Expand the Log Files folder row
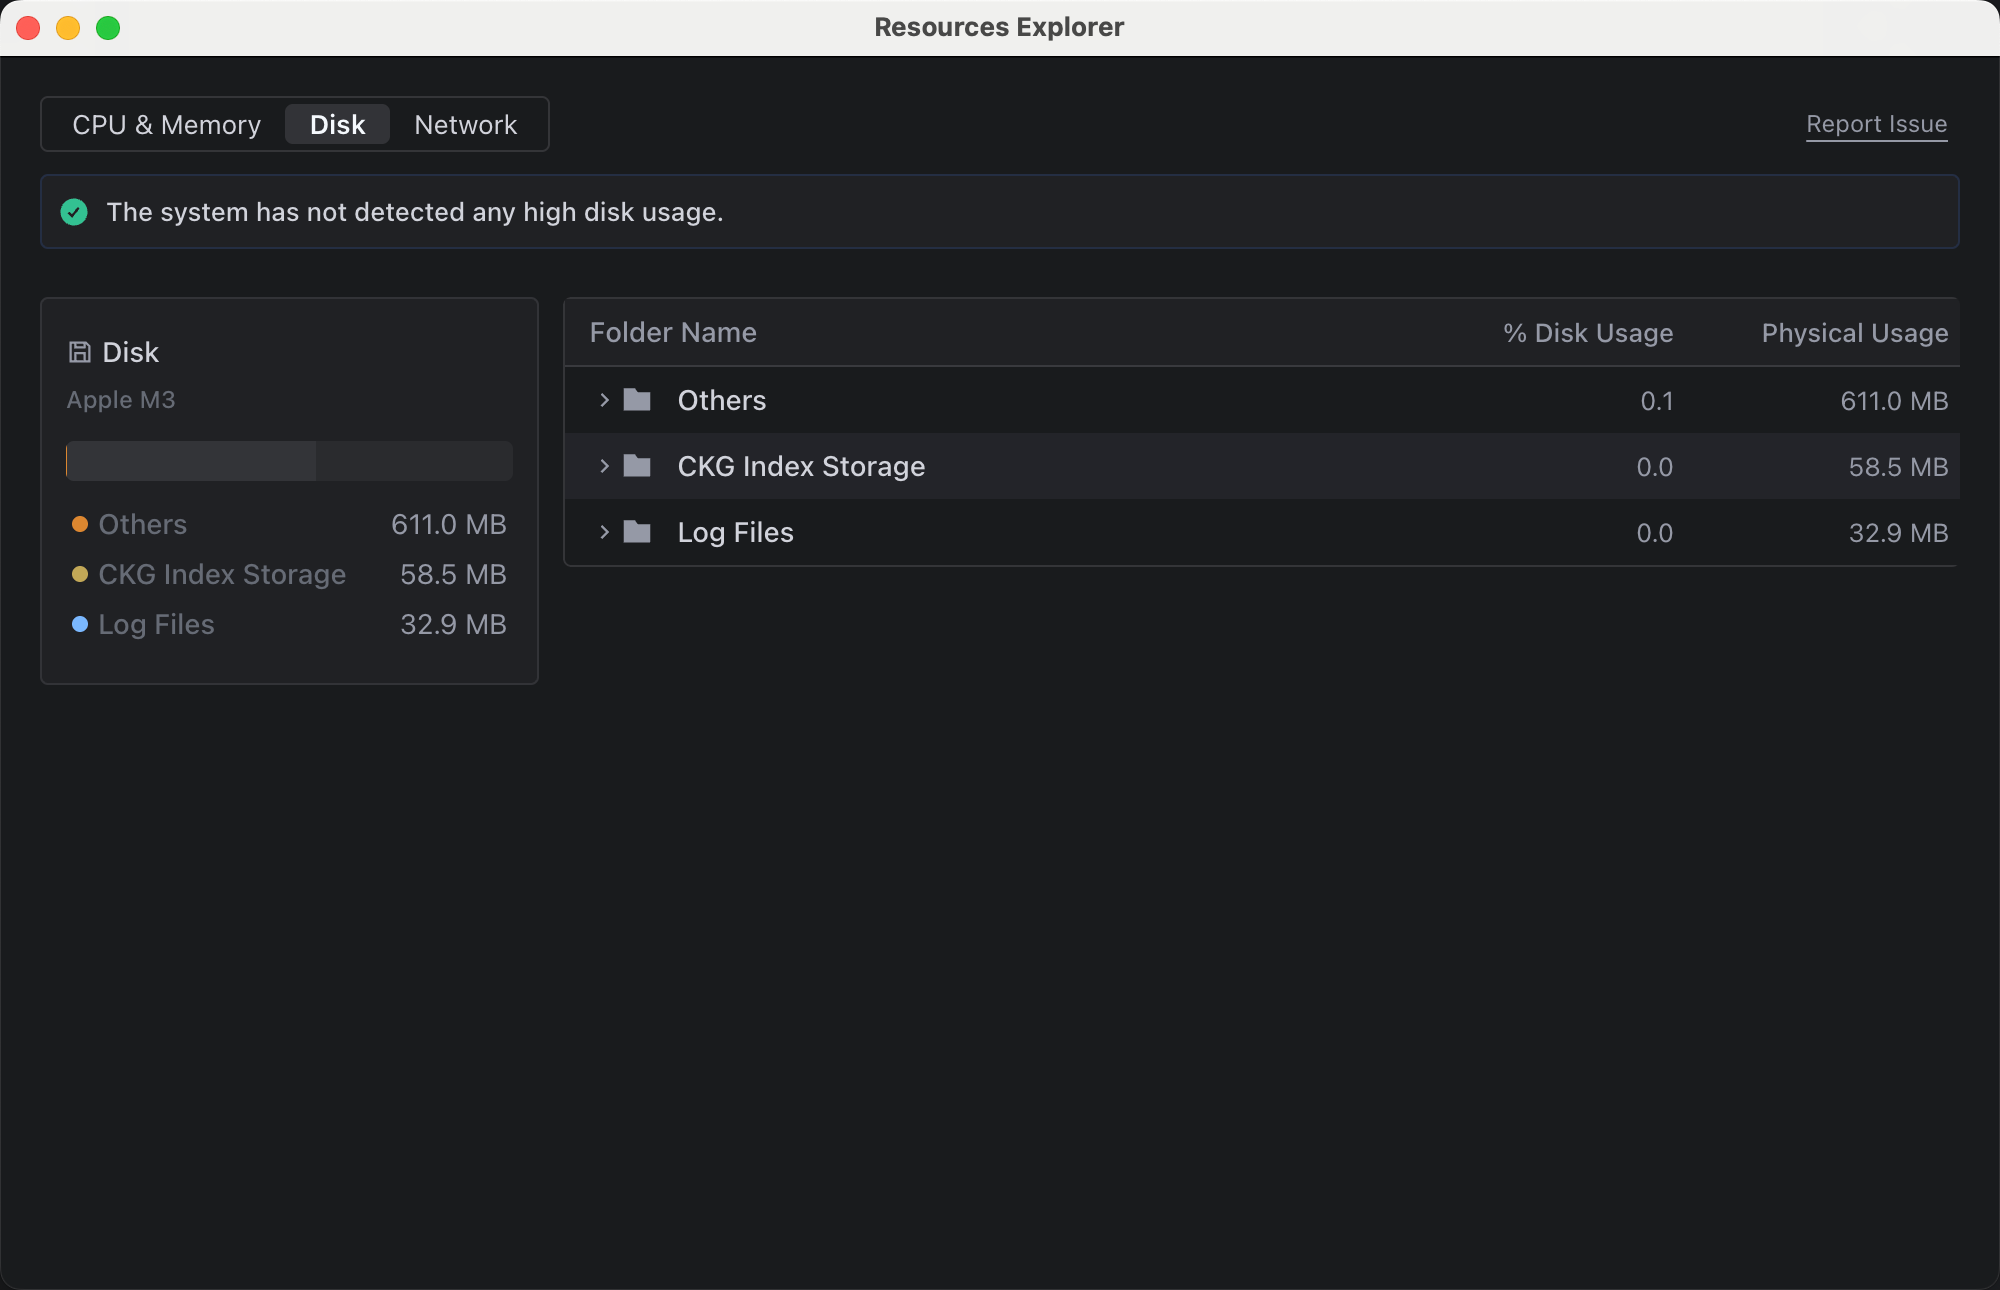 point(604,532)
